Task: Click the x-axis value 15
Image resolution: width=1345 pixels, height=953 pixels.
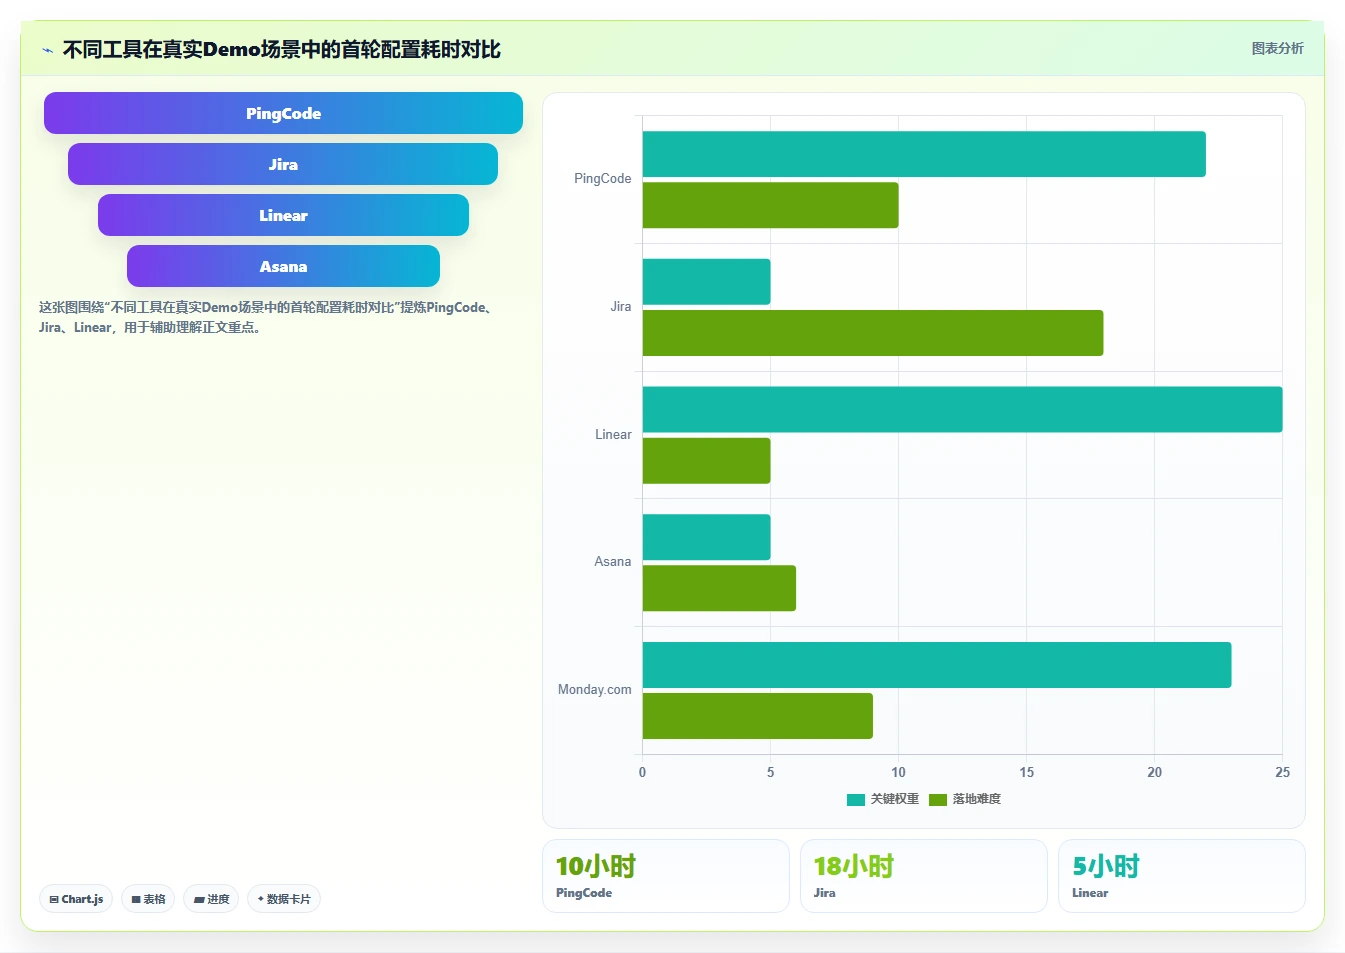Action: point(1026,772)
